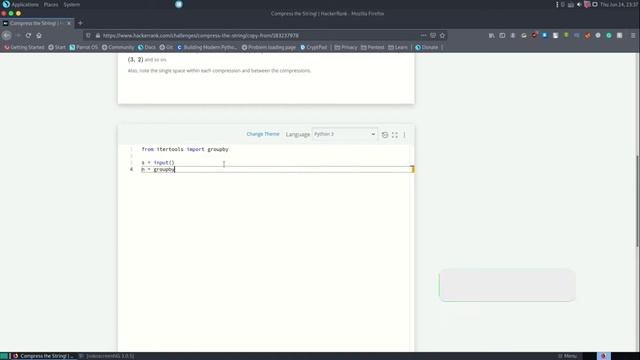Open the Docs bookmark
The width and height of the screenshot is (640, 360).
coord(147,47)
